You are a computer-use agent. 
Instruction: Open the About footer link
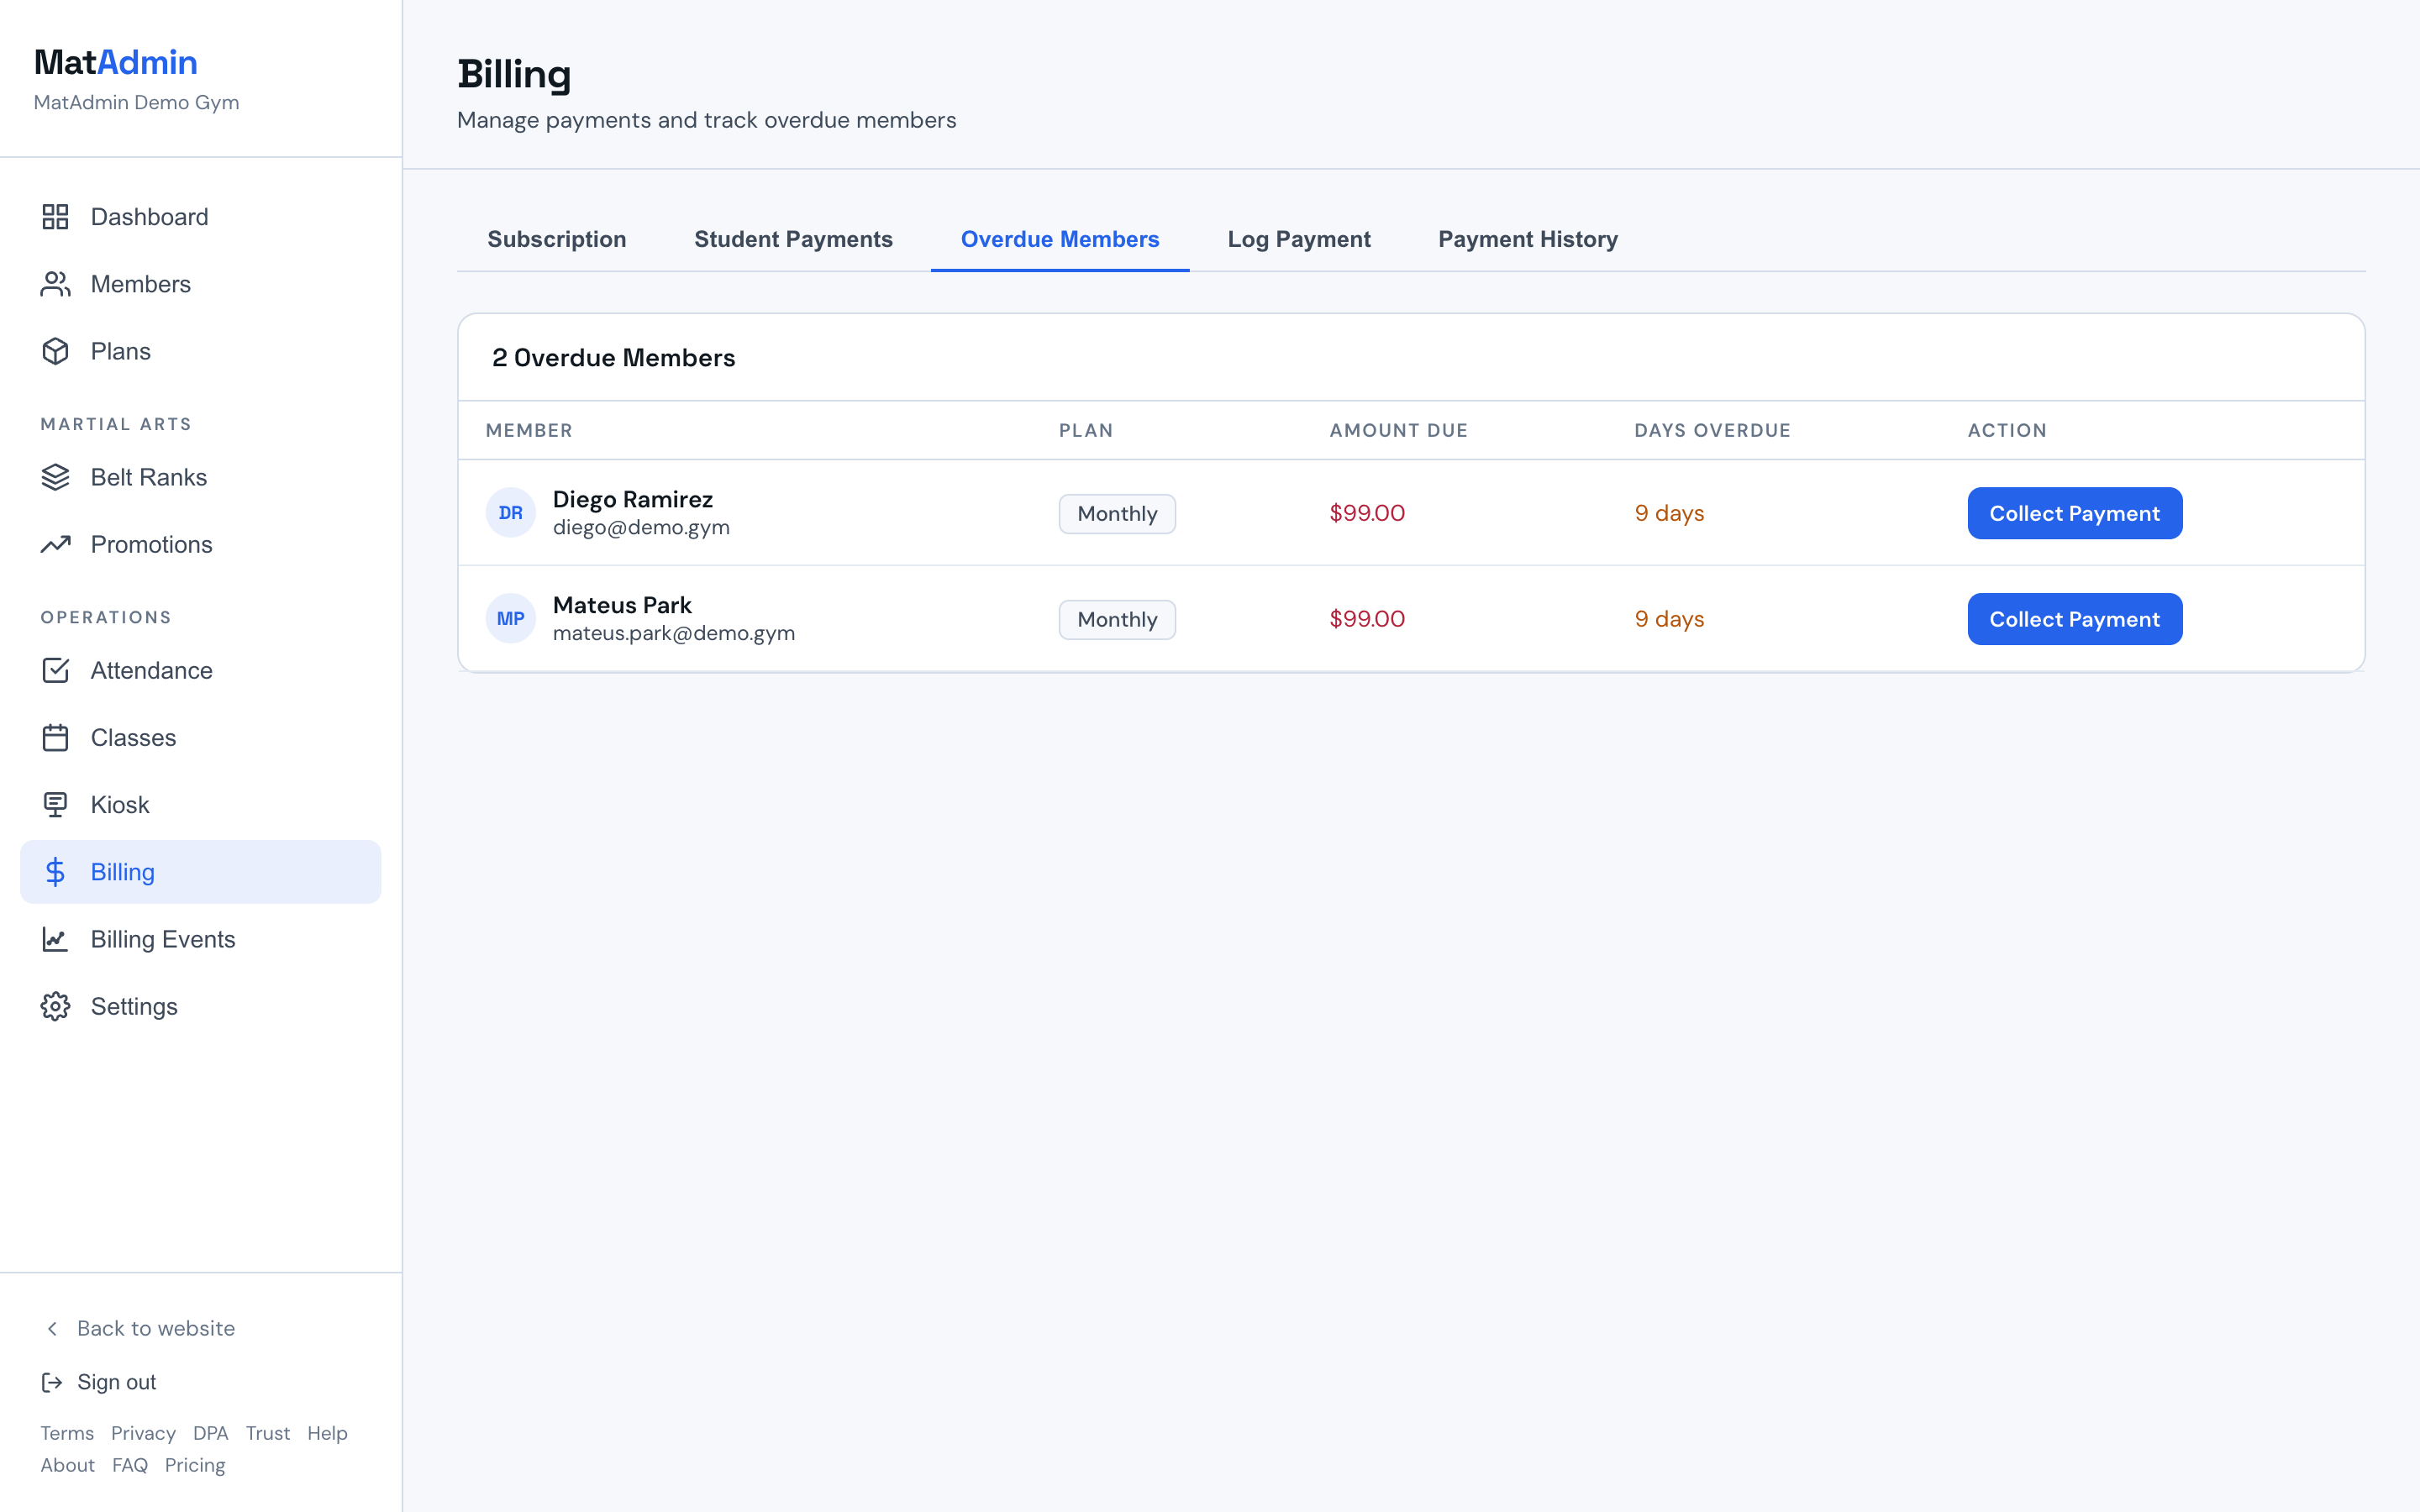[67, 1465]
